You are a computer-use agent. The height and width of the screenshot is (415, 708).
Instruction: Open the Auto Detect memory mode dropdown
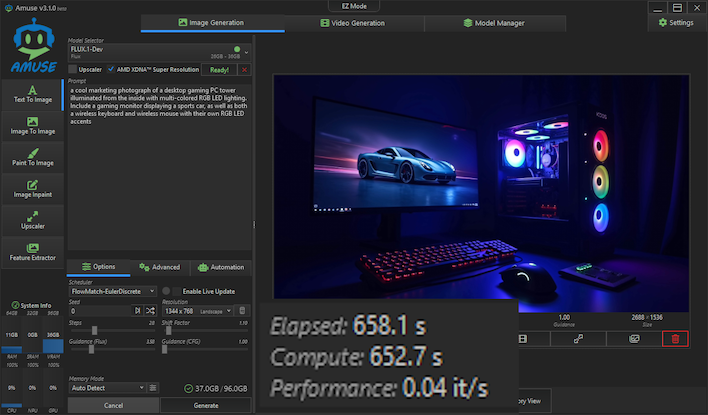pyautogui.click(x=107, y=388)
